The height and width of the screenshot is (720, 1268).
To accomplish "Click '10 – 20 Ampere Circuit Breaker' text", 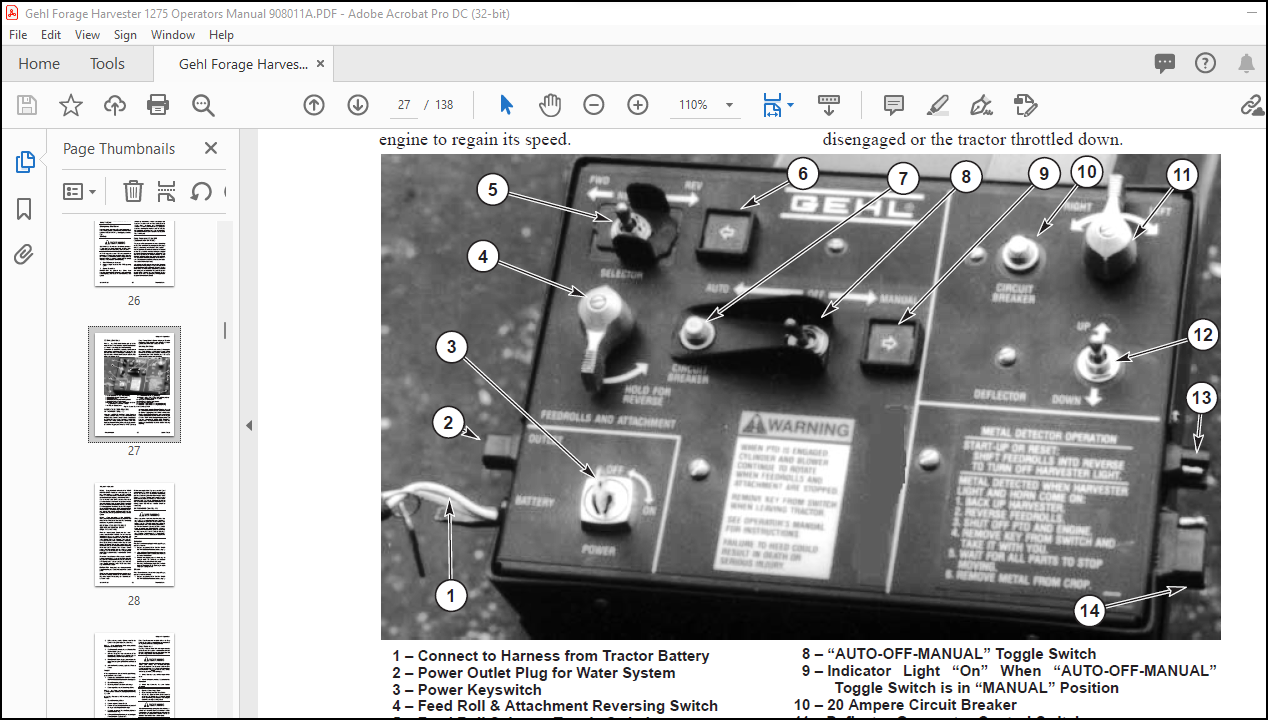I will click(x=906, y=705).
